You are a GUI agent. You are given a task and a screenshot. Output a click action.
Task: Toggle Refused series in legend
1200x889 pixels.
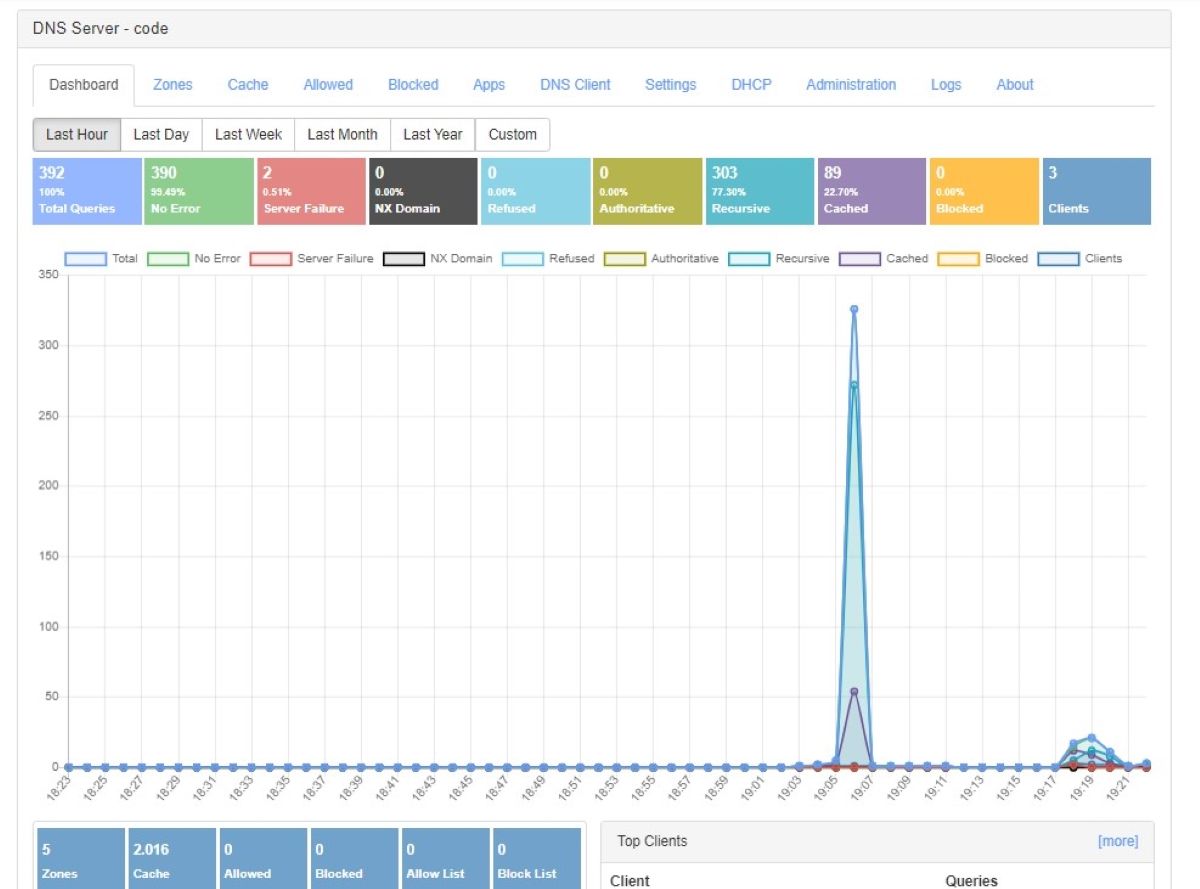(548, 259)
